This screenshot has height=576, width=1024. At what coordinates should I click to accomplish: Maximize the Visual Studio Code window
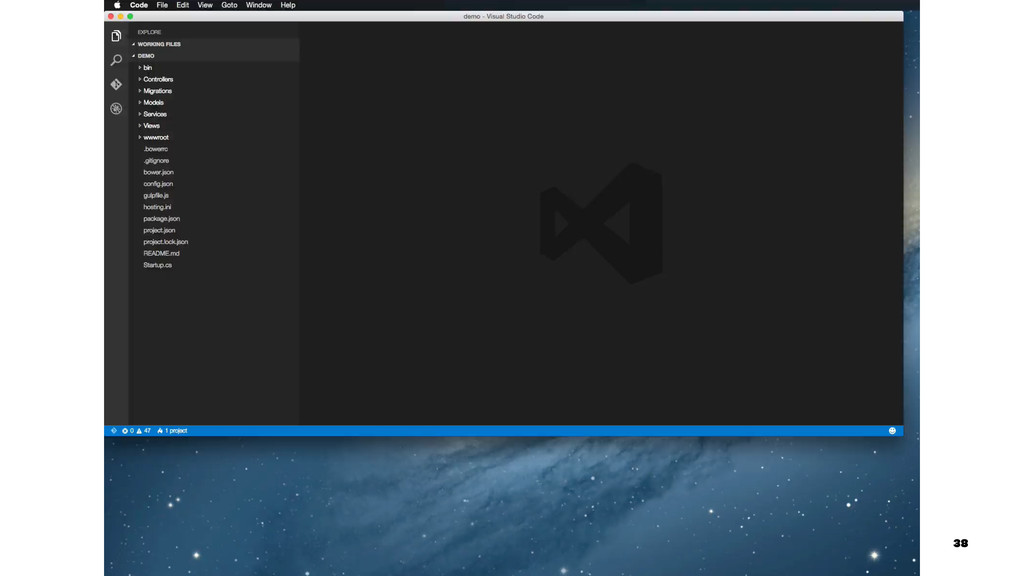[x=130, y=16]
